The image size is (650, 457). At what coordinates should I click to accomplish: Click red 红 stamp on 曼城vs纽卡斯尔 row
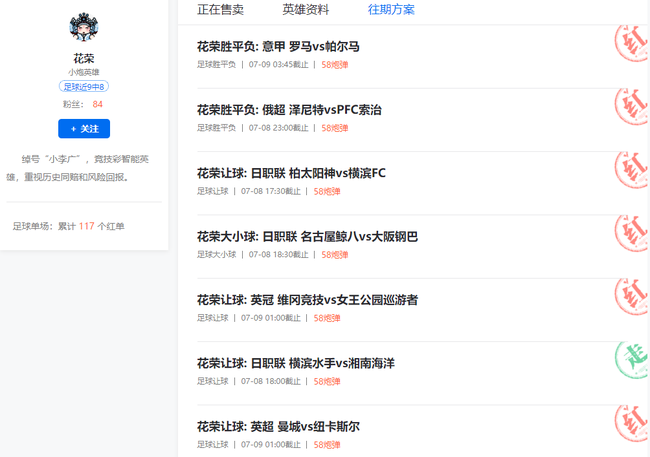click(631, 423)
